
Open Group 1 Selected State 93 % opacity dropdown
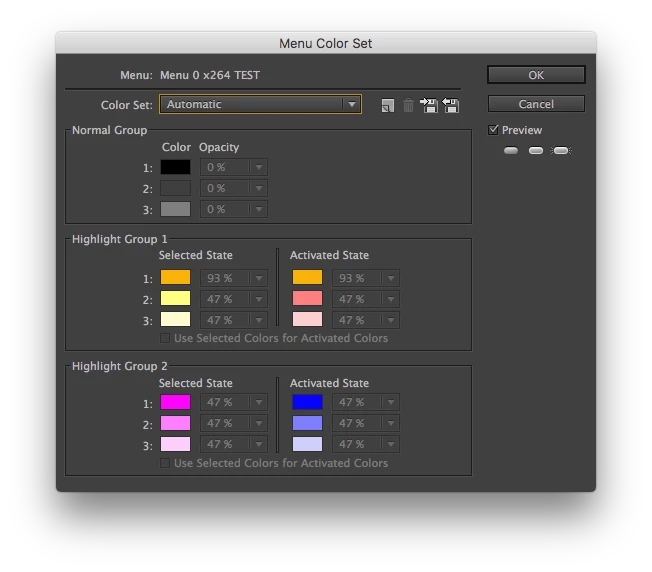(x=234, y=278)
